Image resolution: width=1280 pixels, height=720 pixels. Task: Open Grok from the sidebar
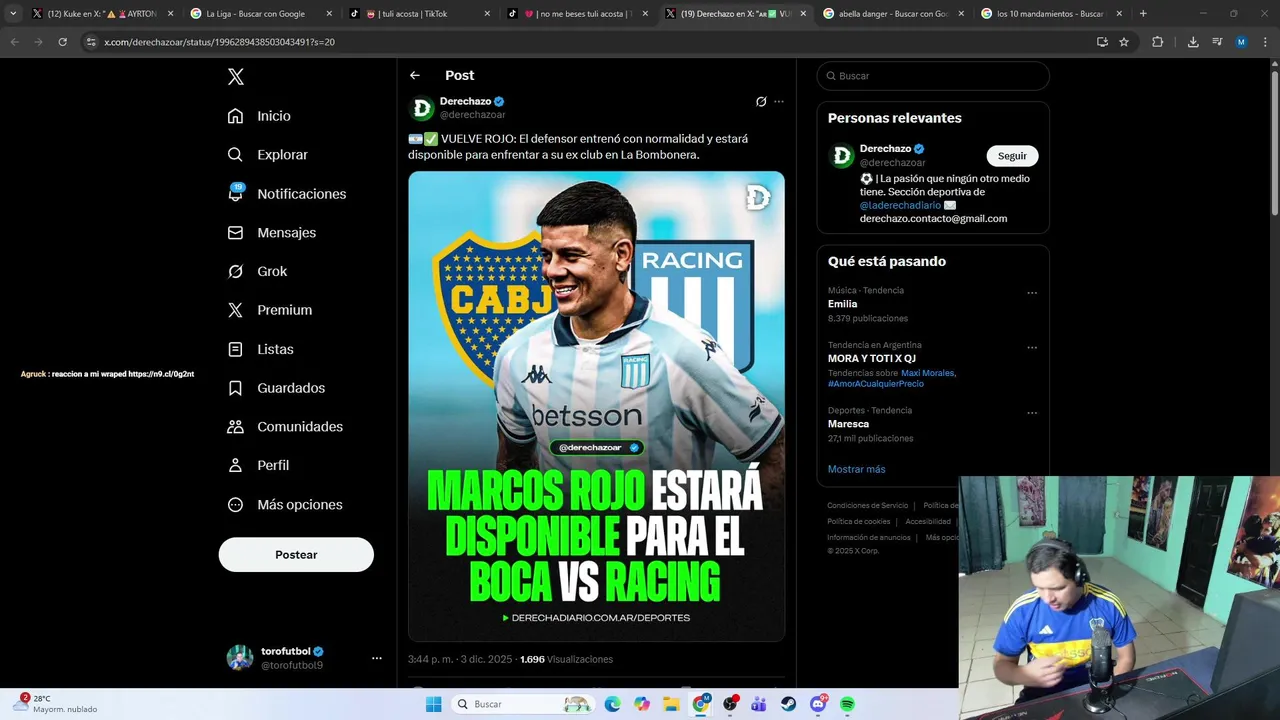click(x=257, y=272)
